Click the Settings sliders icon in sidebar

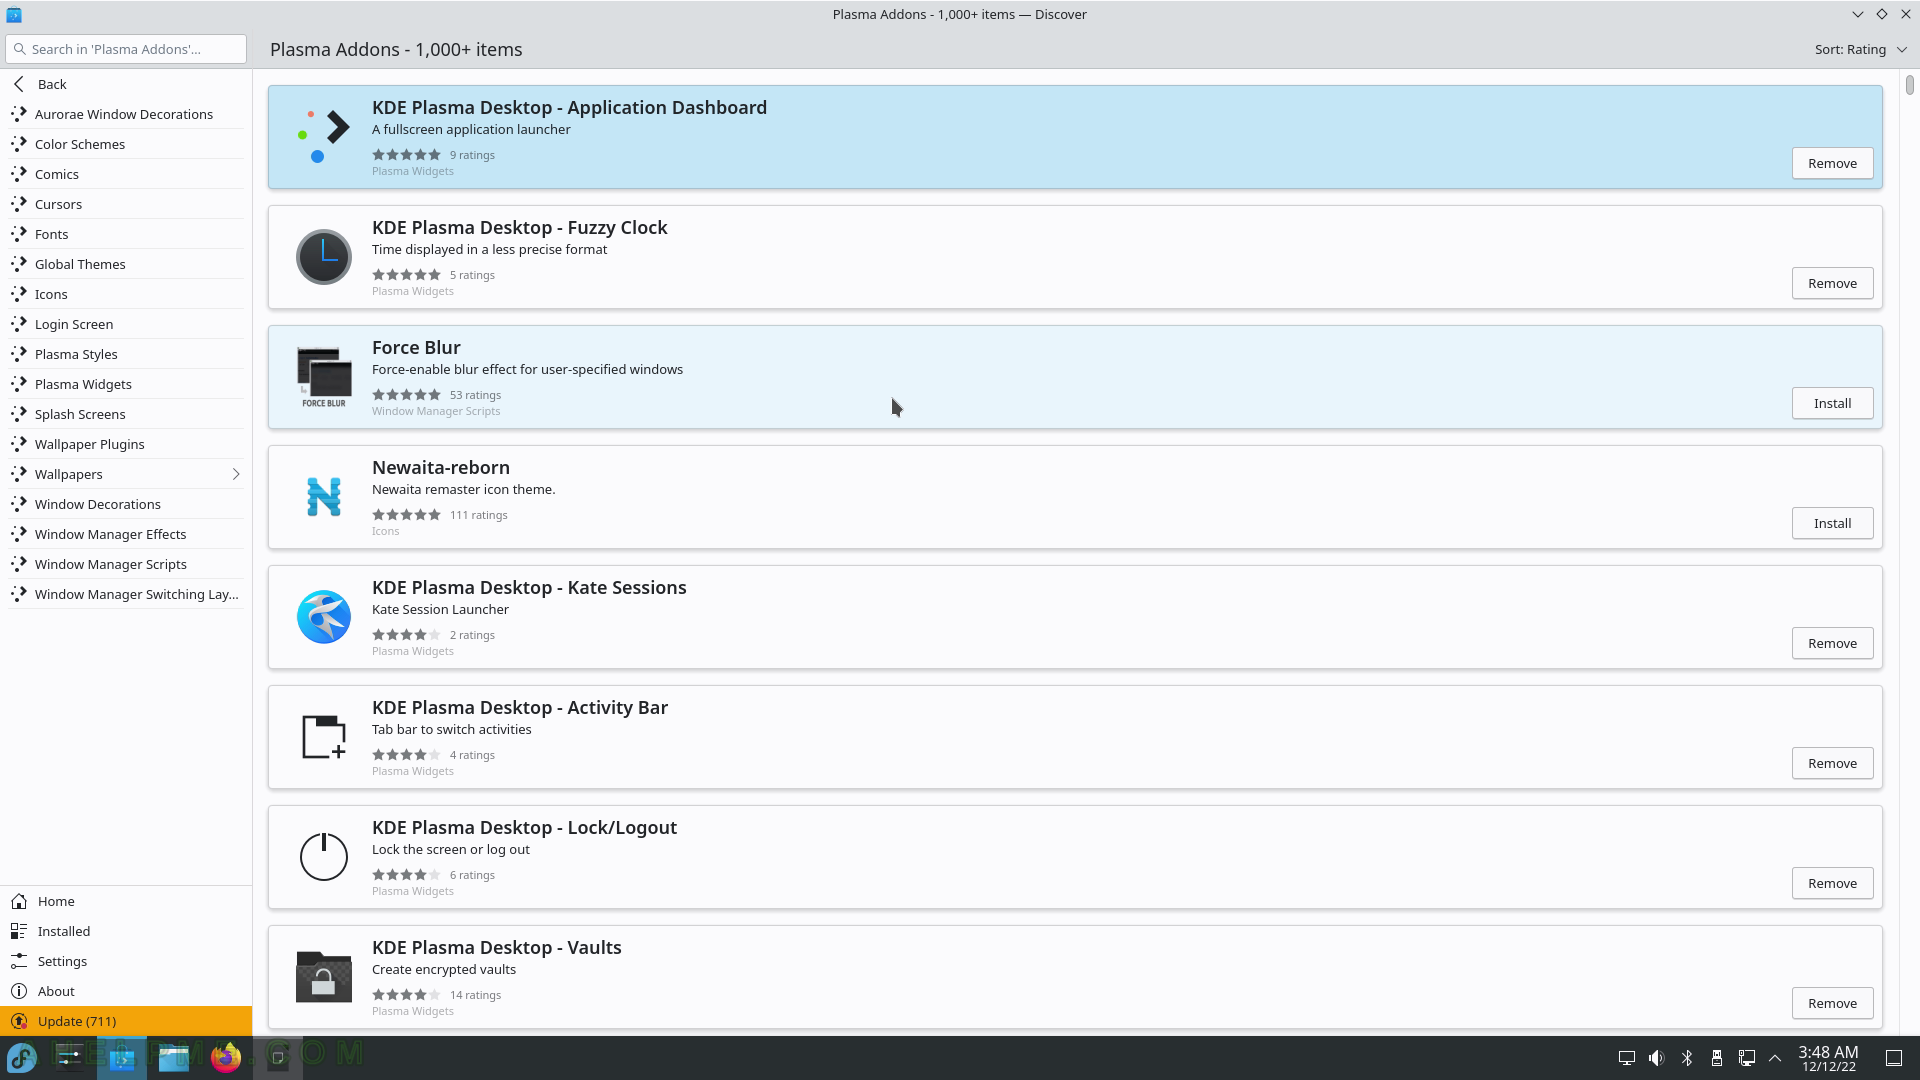click(x=19, y=961)
